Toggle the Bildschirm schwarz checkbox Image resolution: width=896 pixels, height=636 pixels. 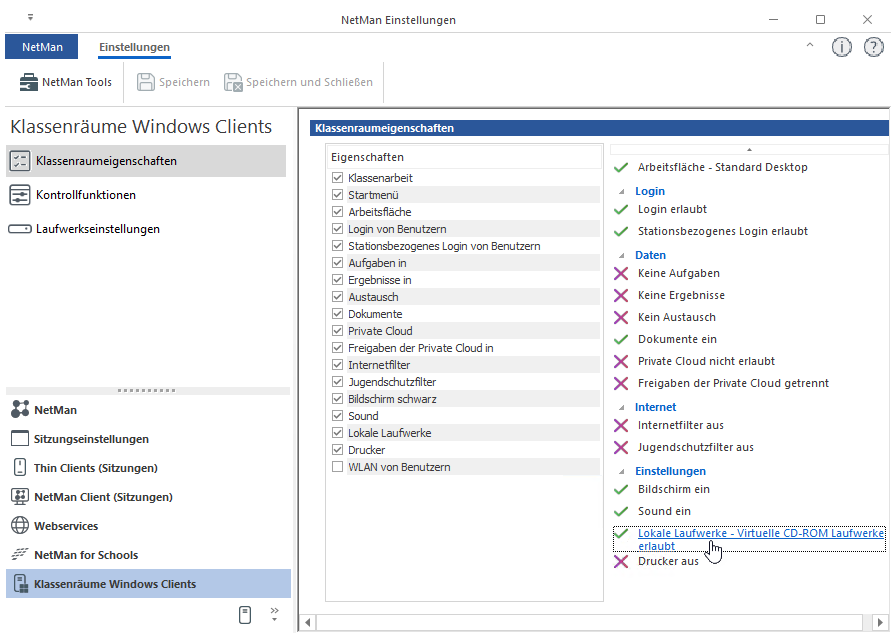[x=337, y=399]
